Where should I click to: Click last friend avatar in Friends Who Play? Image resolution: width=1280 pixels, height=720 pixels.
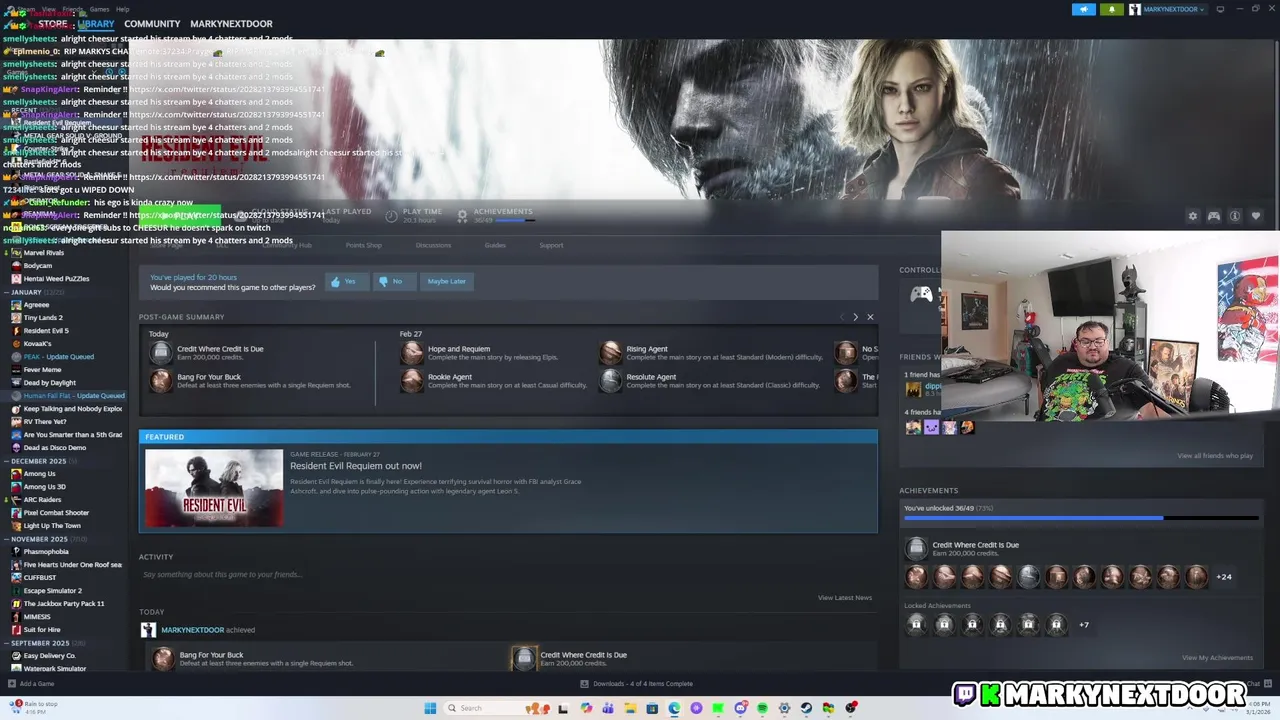click(967, 428)
